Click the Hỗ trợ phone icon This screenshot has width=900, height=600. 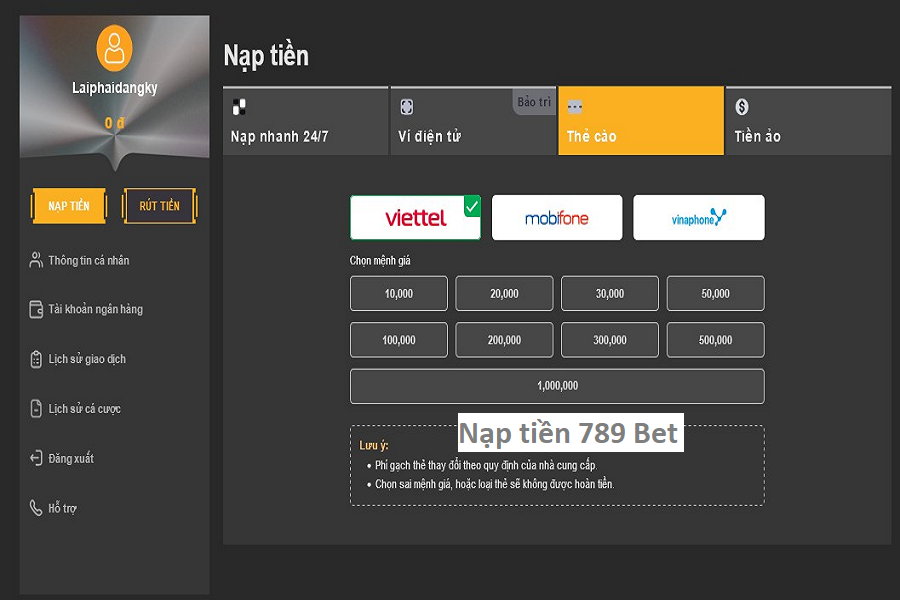36,508
